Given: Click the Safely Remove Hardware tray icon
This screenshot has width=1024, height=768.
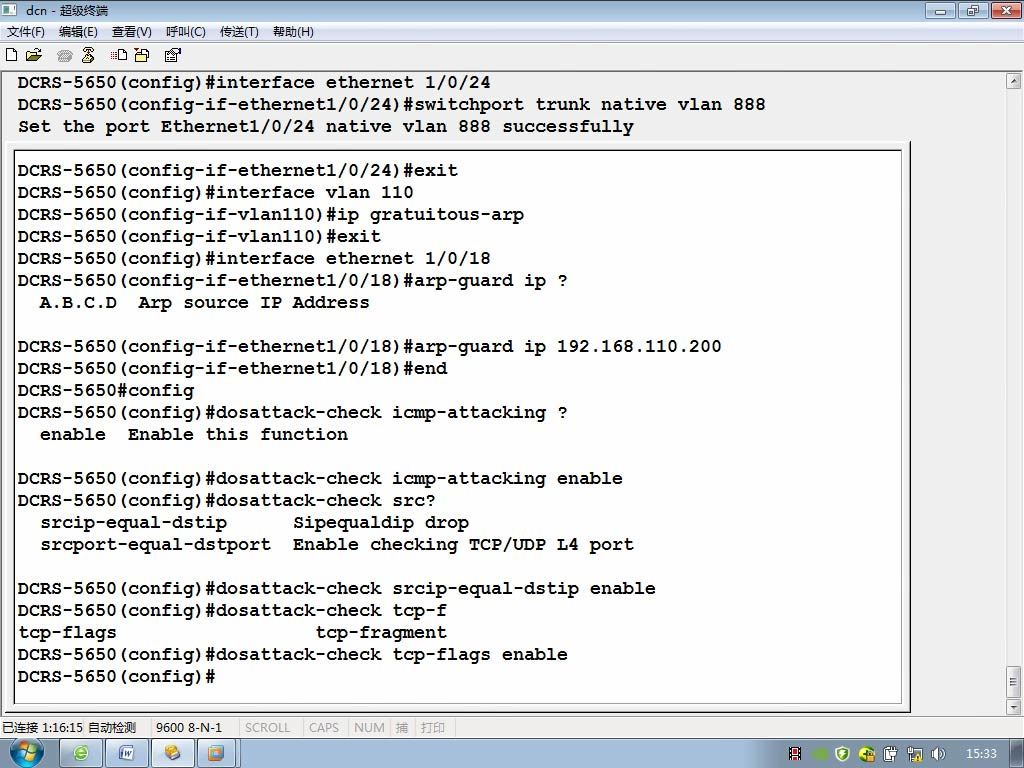Looking at the screenshot, I should pos(891,754).
